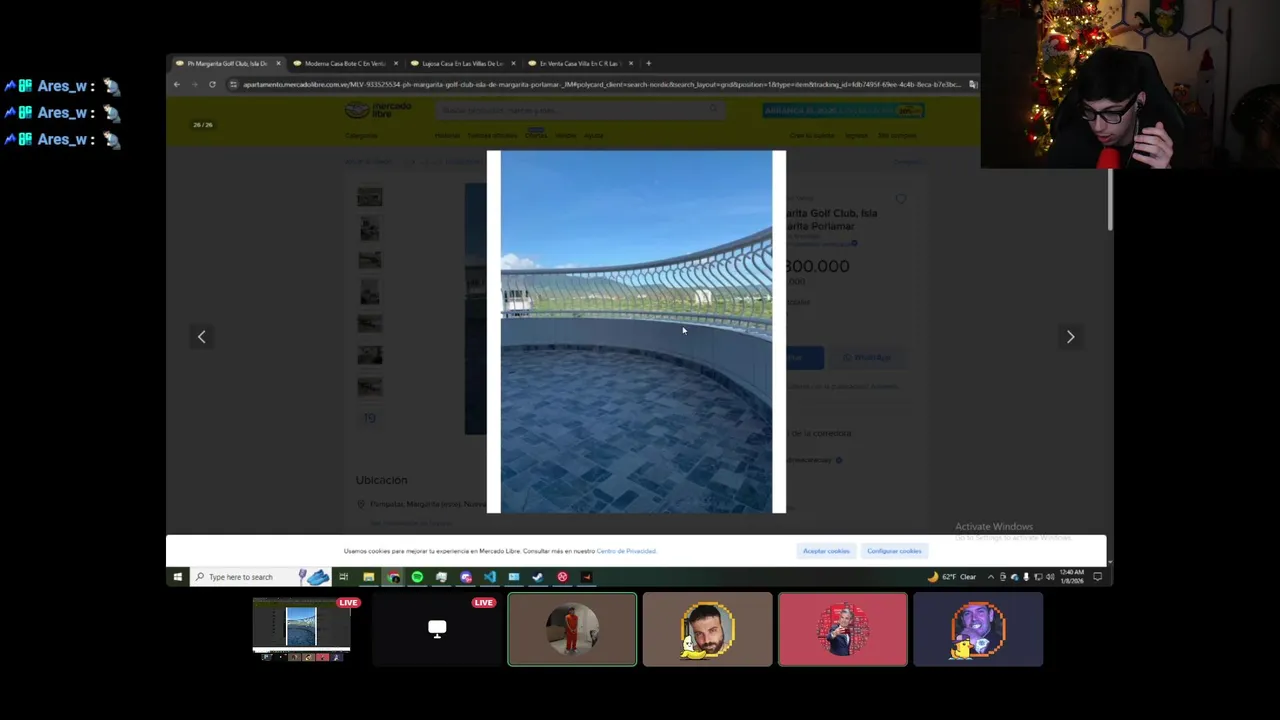
Task: Click the page's vertical scrollbar thumb
Action: coord(1110,200)
